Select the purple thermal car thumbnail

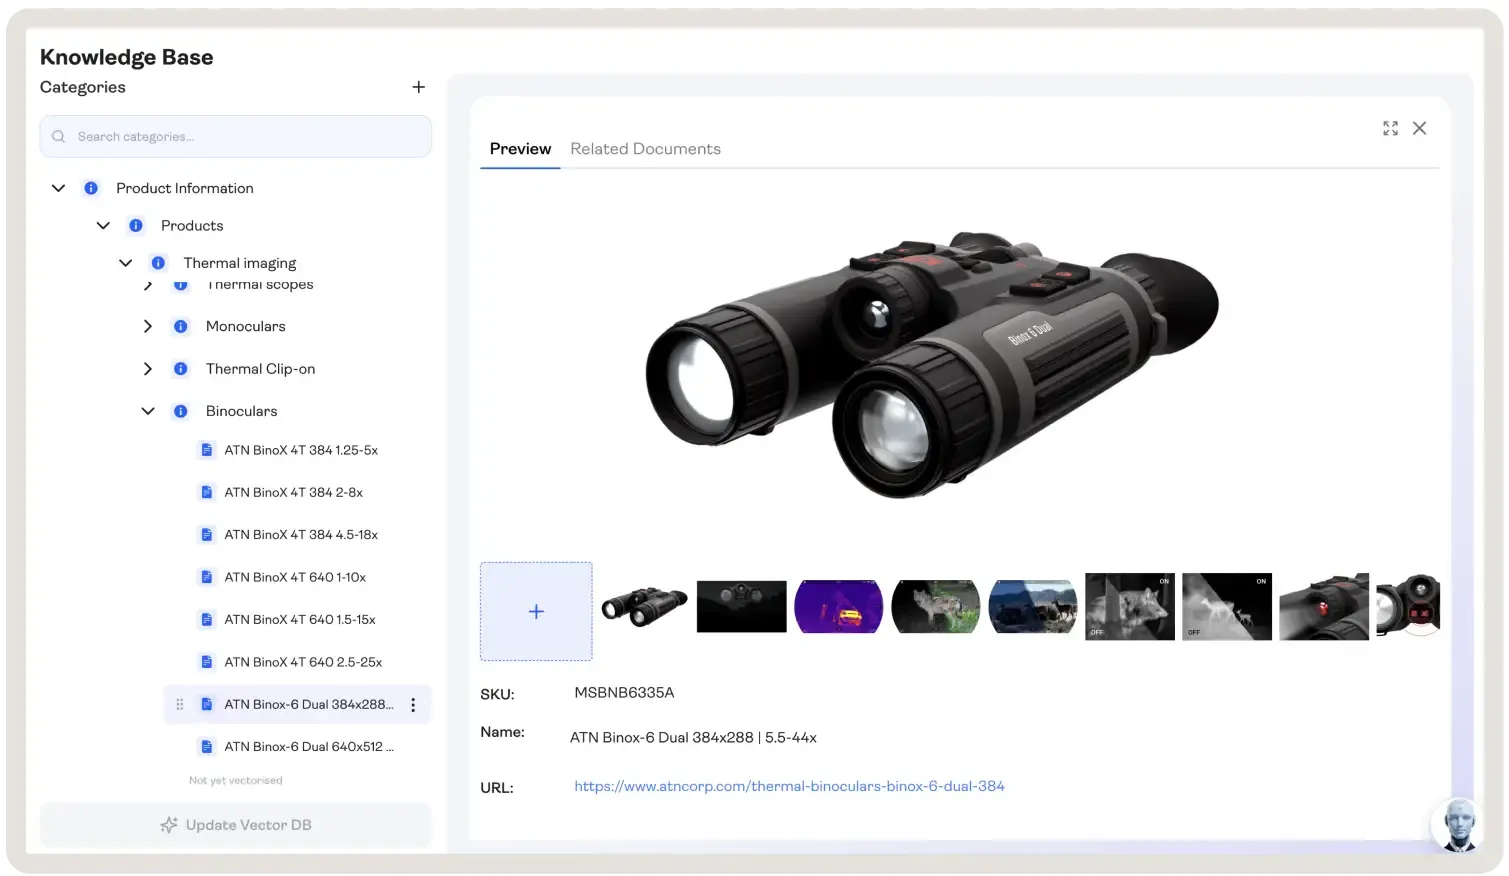838,606
